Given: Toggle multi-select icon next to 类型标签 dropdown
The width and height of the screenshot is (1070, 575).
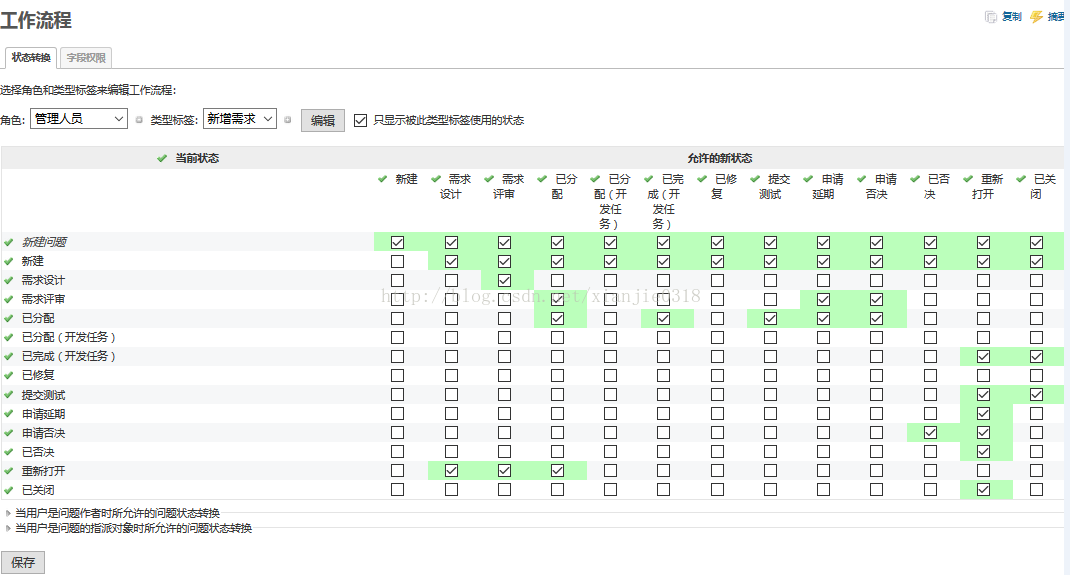Looking at the screenshot, I should (288, 120).
